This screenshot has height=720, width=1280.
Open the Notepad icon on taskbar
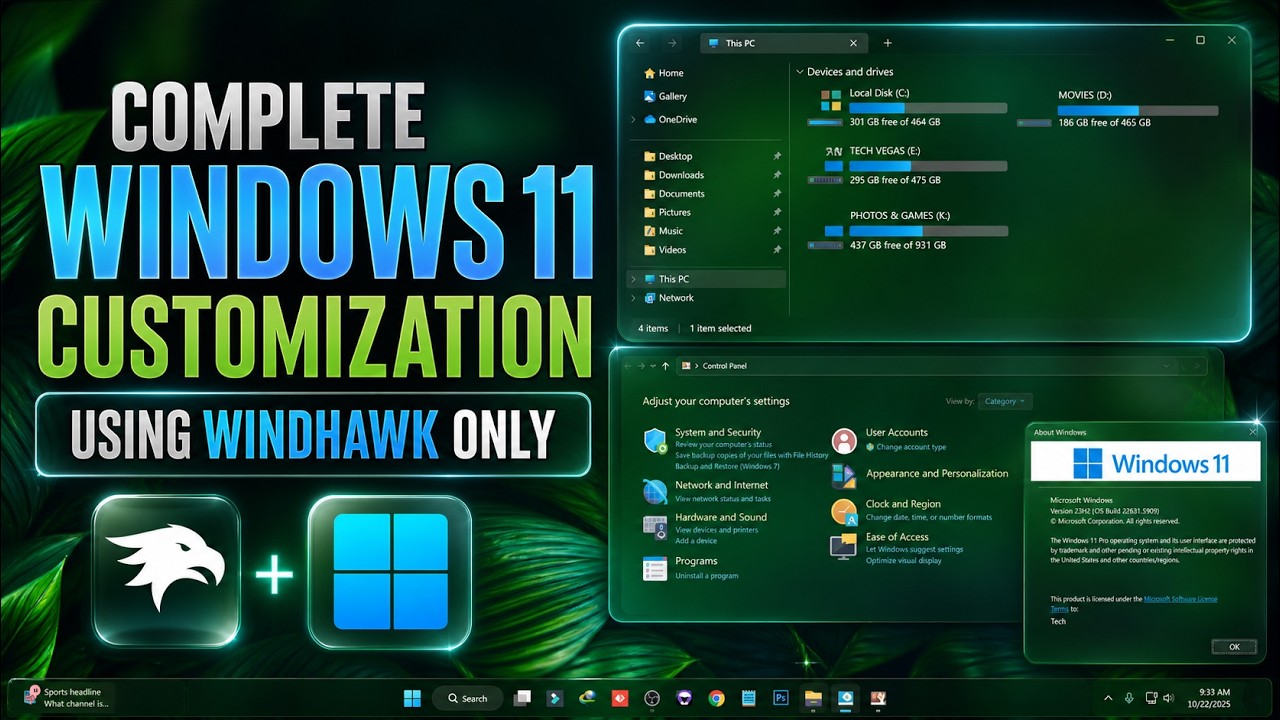pos(748,698)
